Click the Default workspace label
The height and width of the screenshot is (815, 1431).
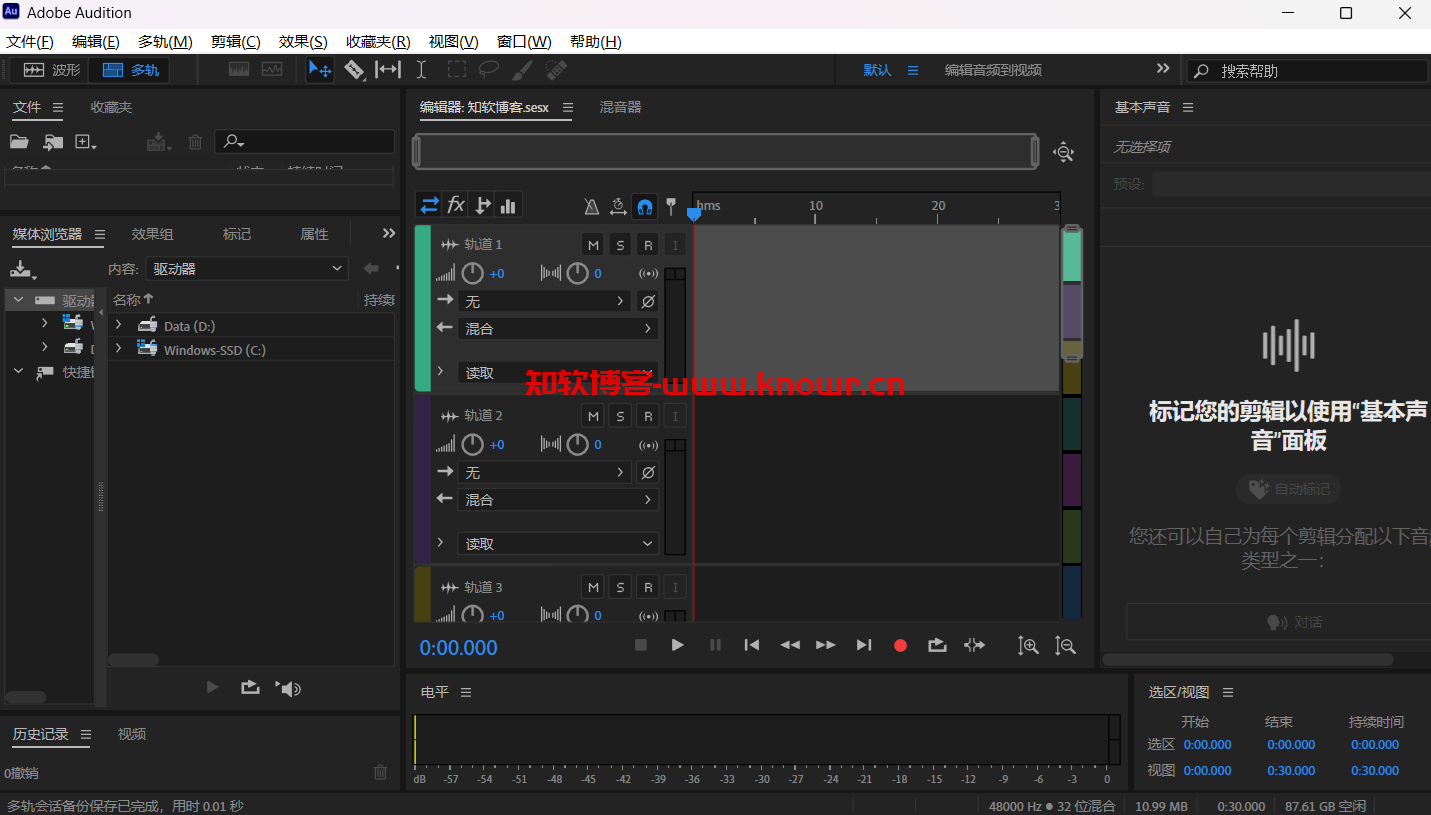877,70
